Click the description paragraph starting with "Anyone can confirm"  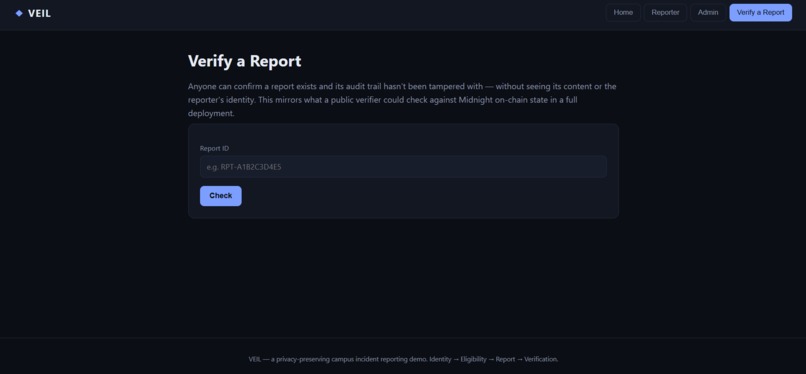tap(403, 100)
